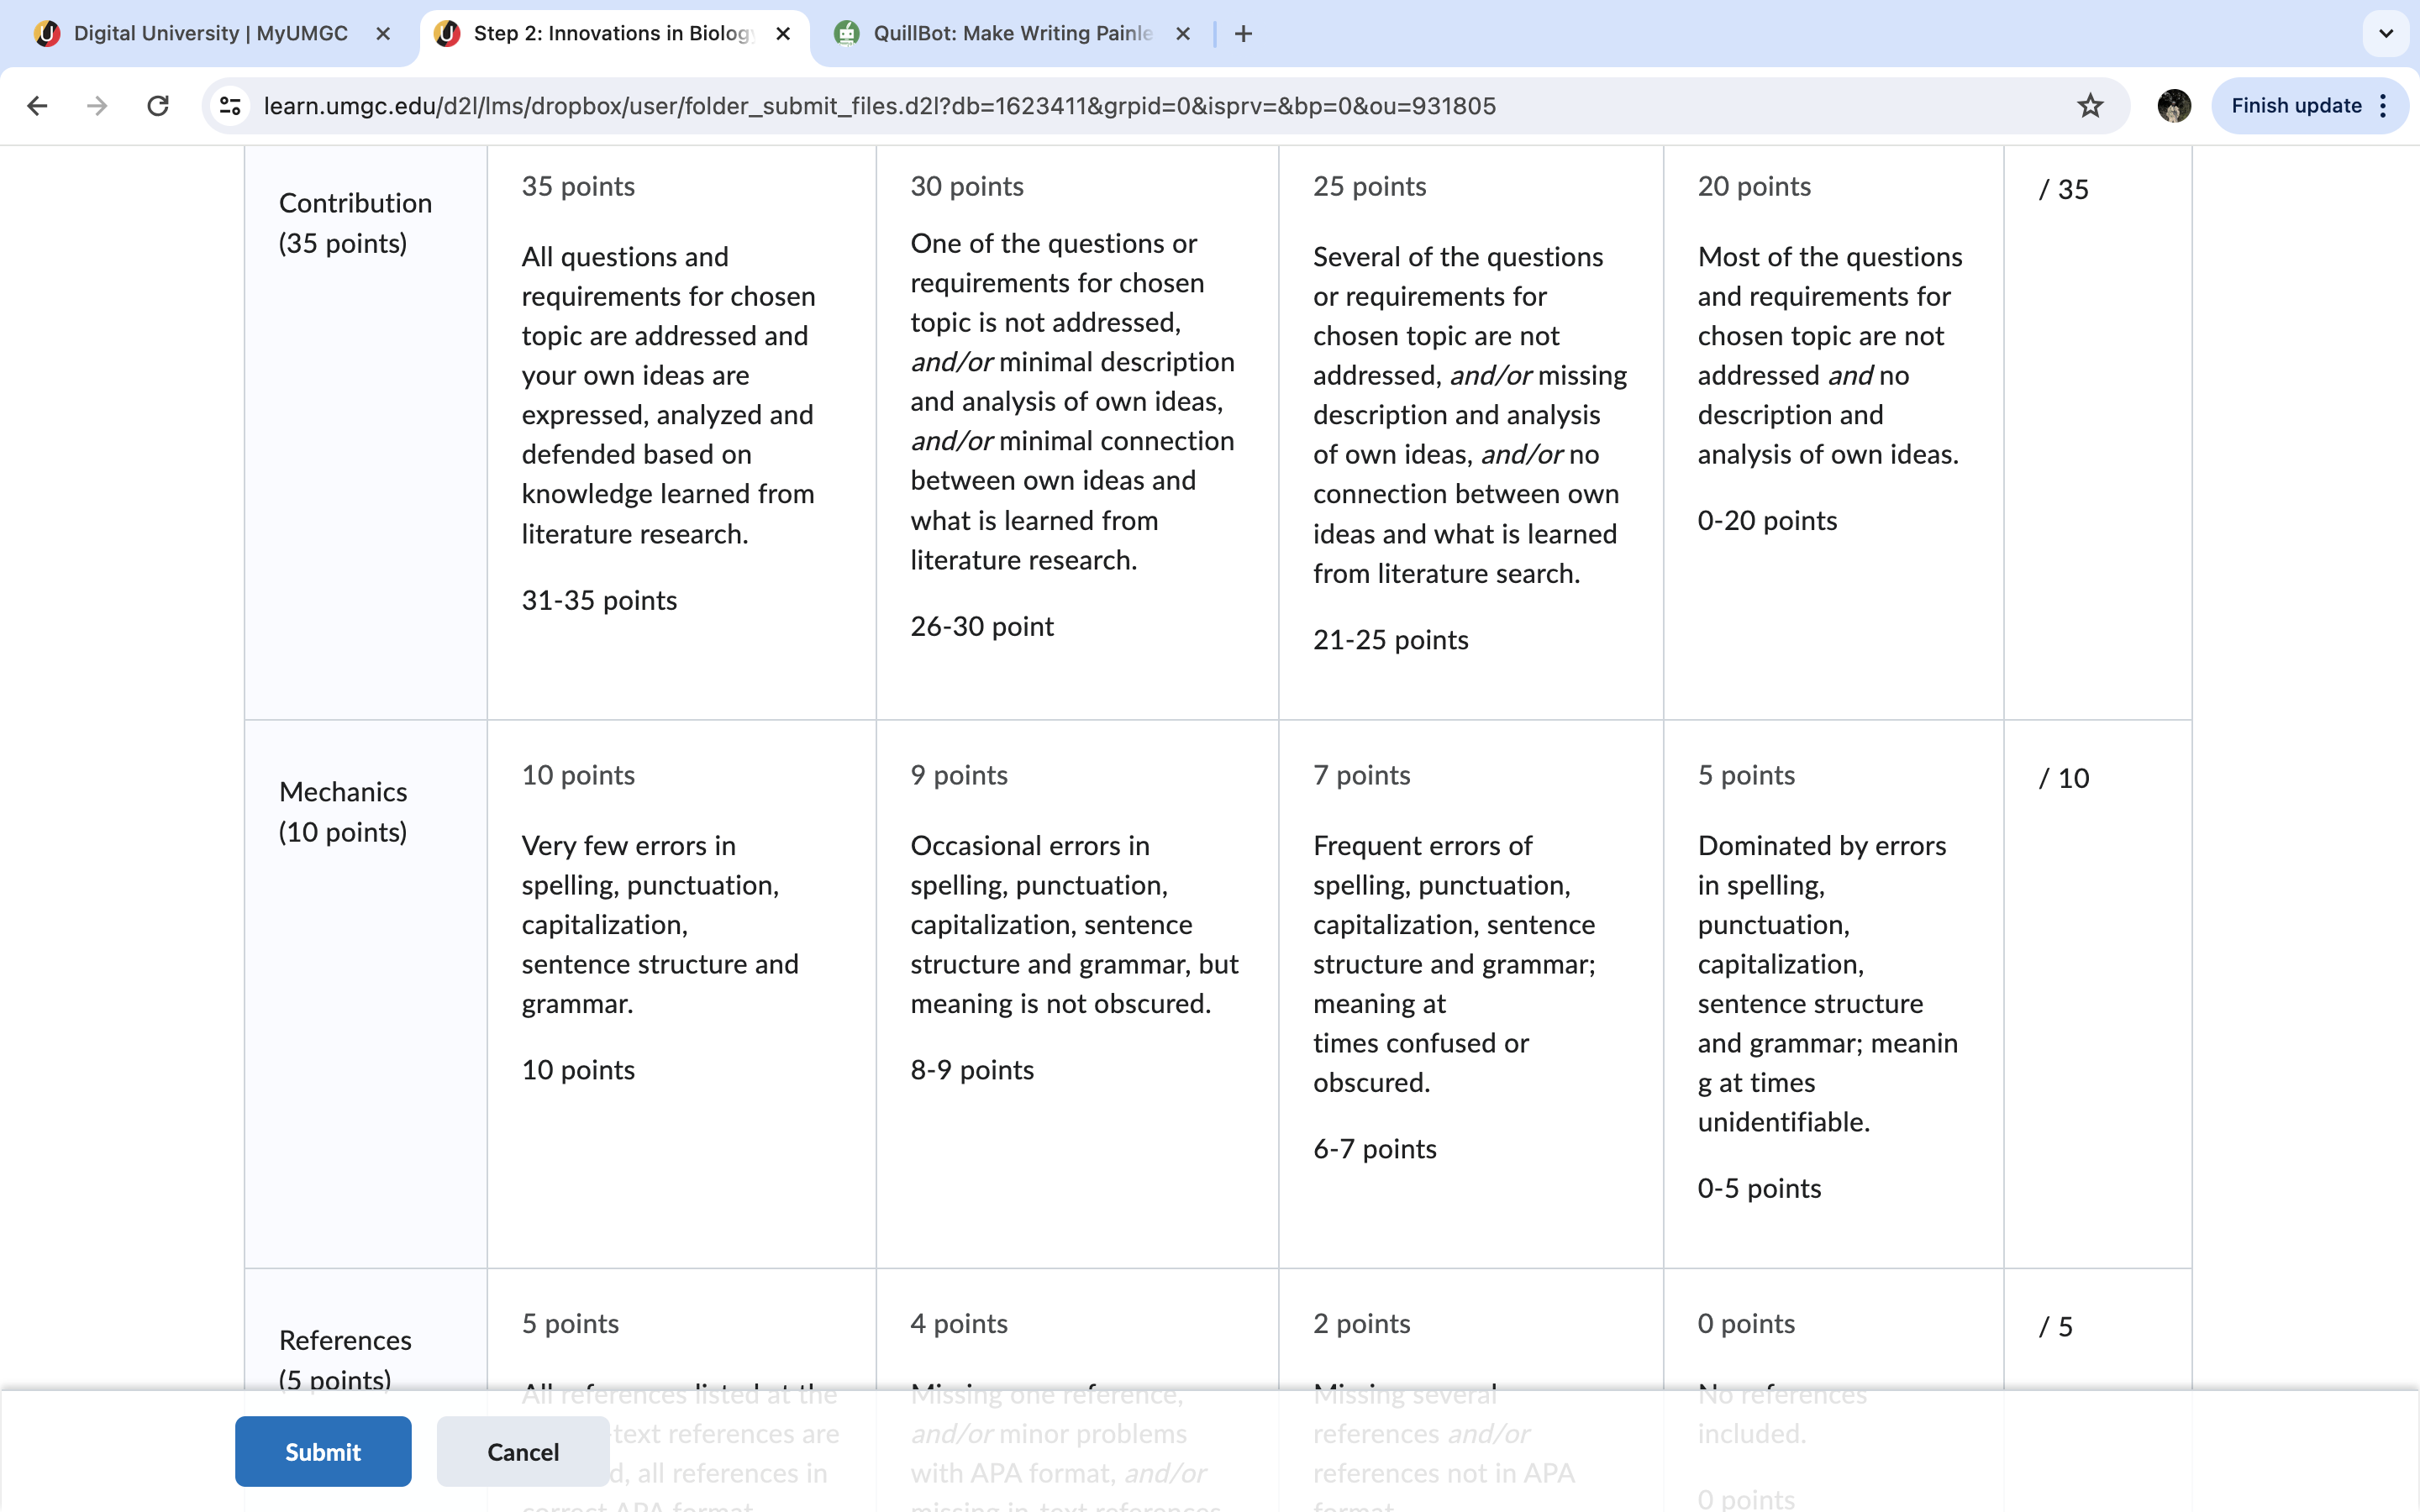Open the site information icon in address bar
Viewport: 2420px width, 1512px height.
[230, 106]
